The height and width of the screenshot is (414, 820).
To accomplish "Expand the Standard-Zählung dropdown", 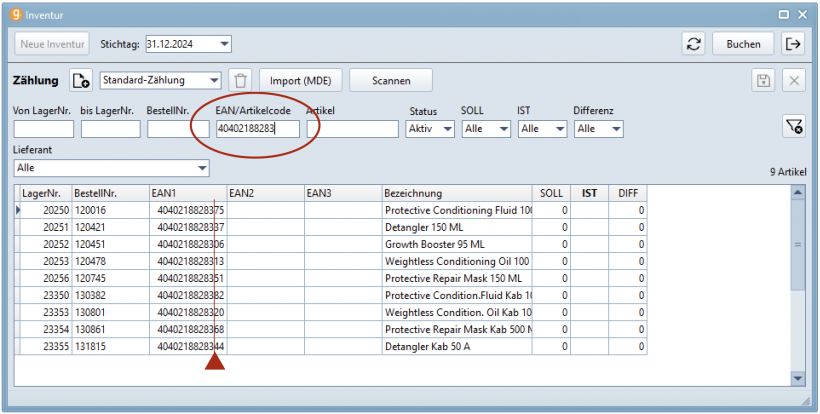I will [x=214, y=81].
